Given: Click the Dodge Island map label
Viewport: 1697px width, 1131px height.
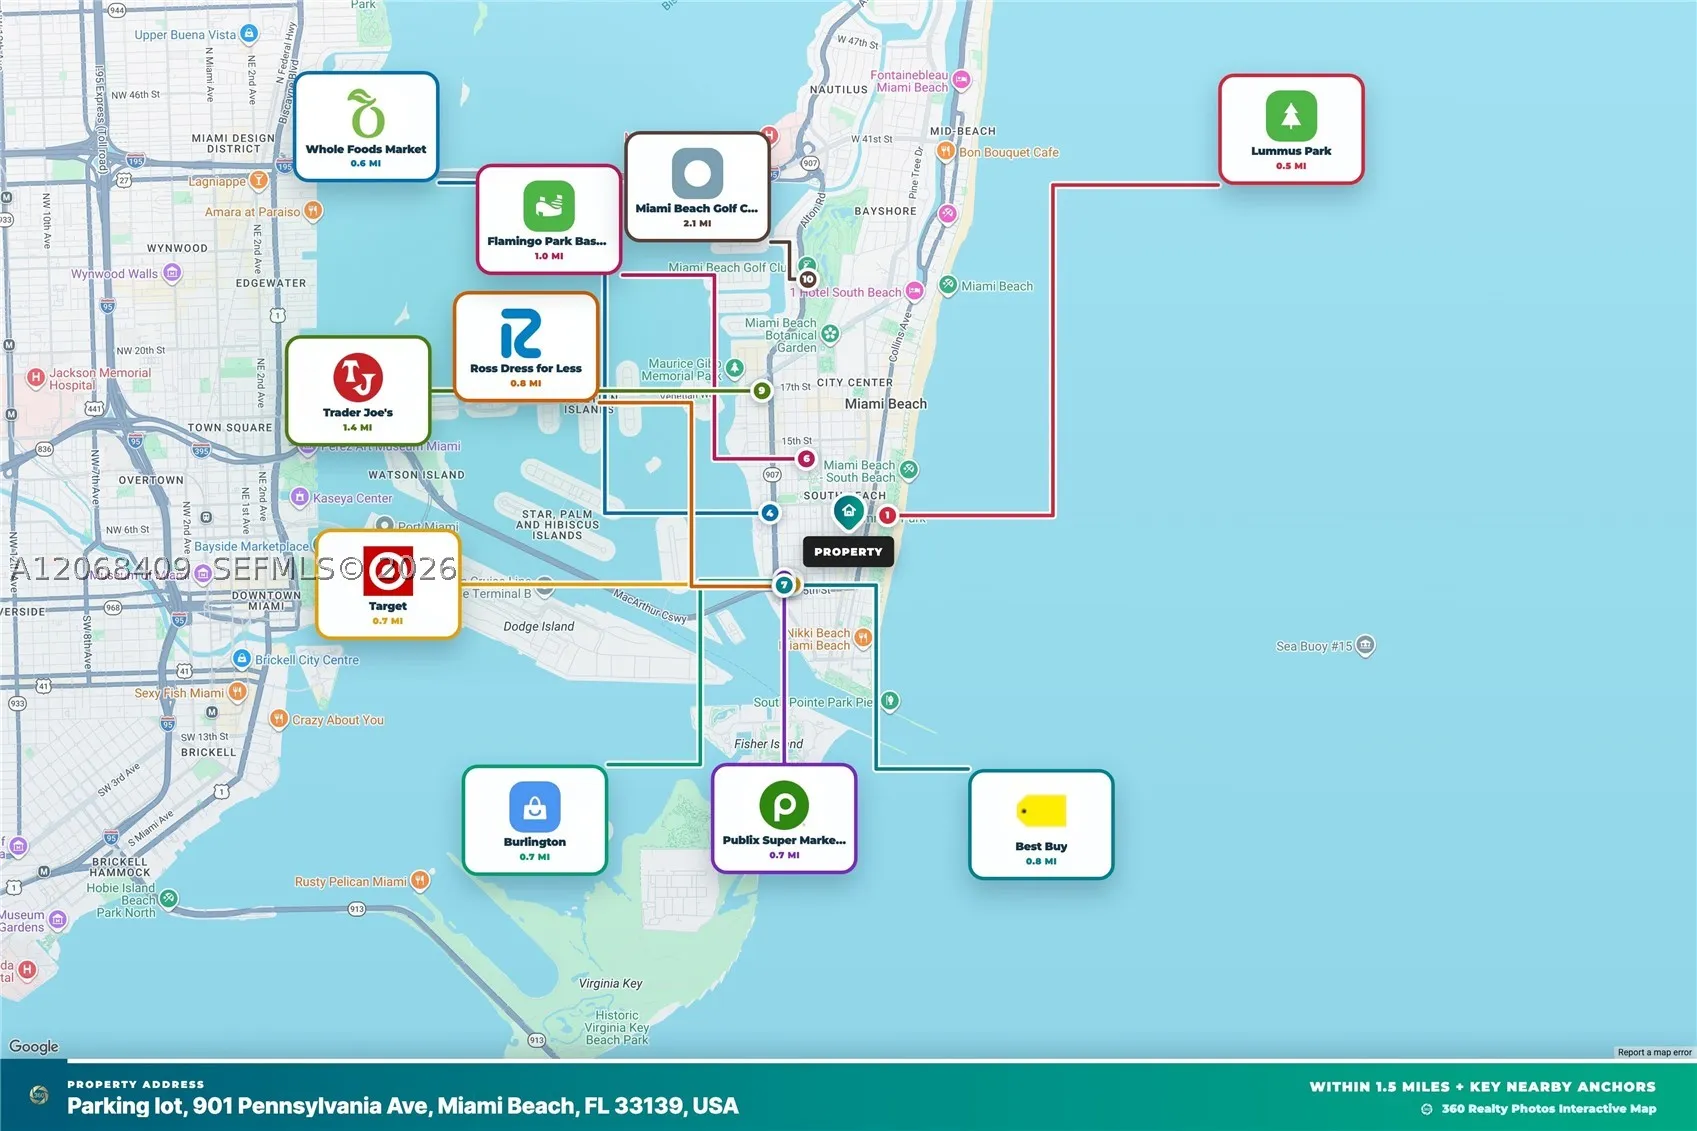Looking at the screenshot, I should [x=539, y=627].
